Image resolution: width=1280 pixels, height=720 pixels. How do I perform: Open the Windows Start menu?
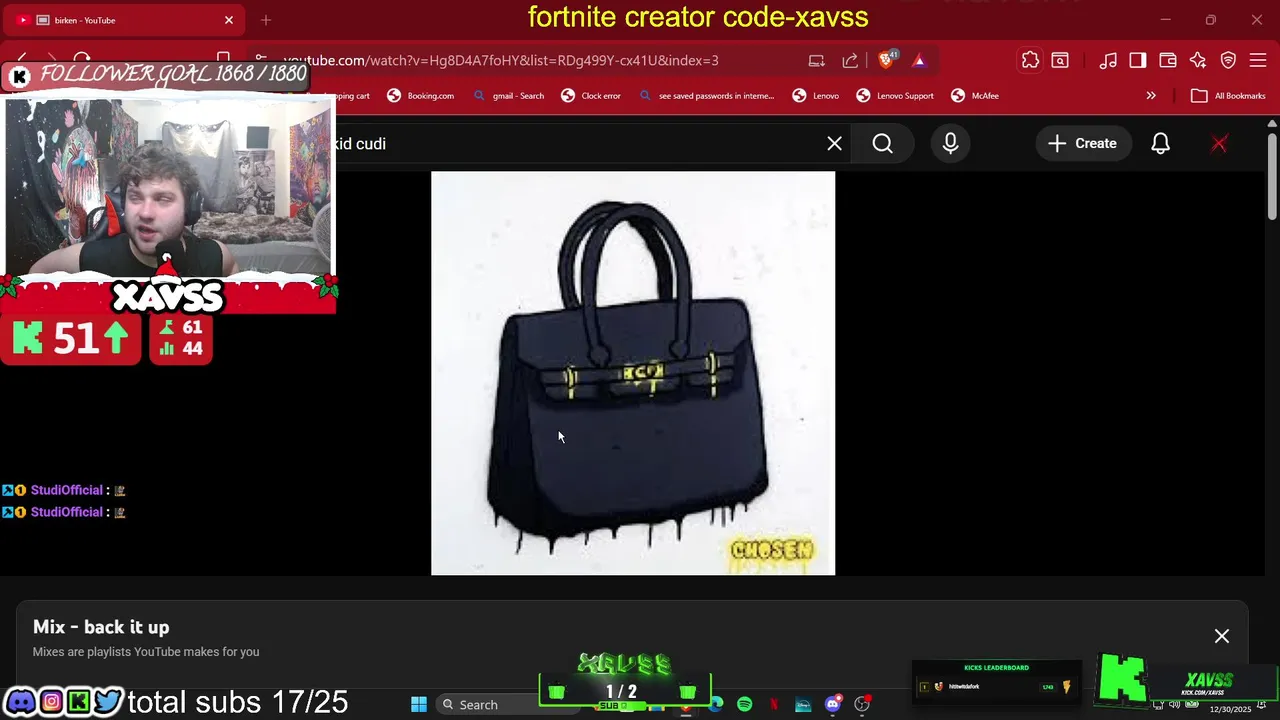point(419,704)
